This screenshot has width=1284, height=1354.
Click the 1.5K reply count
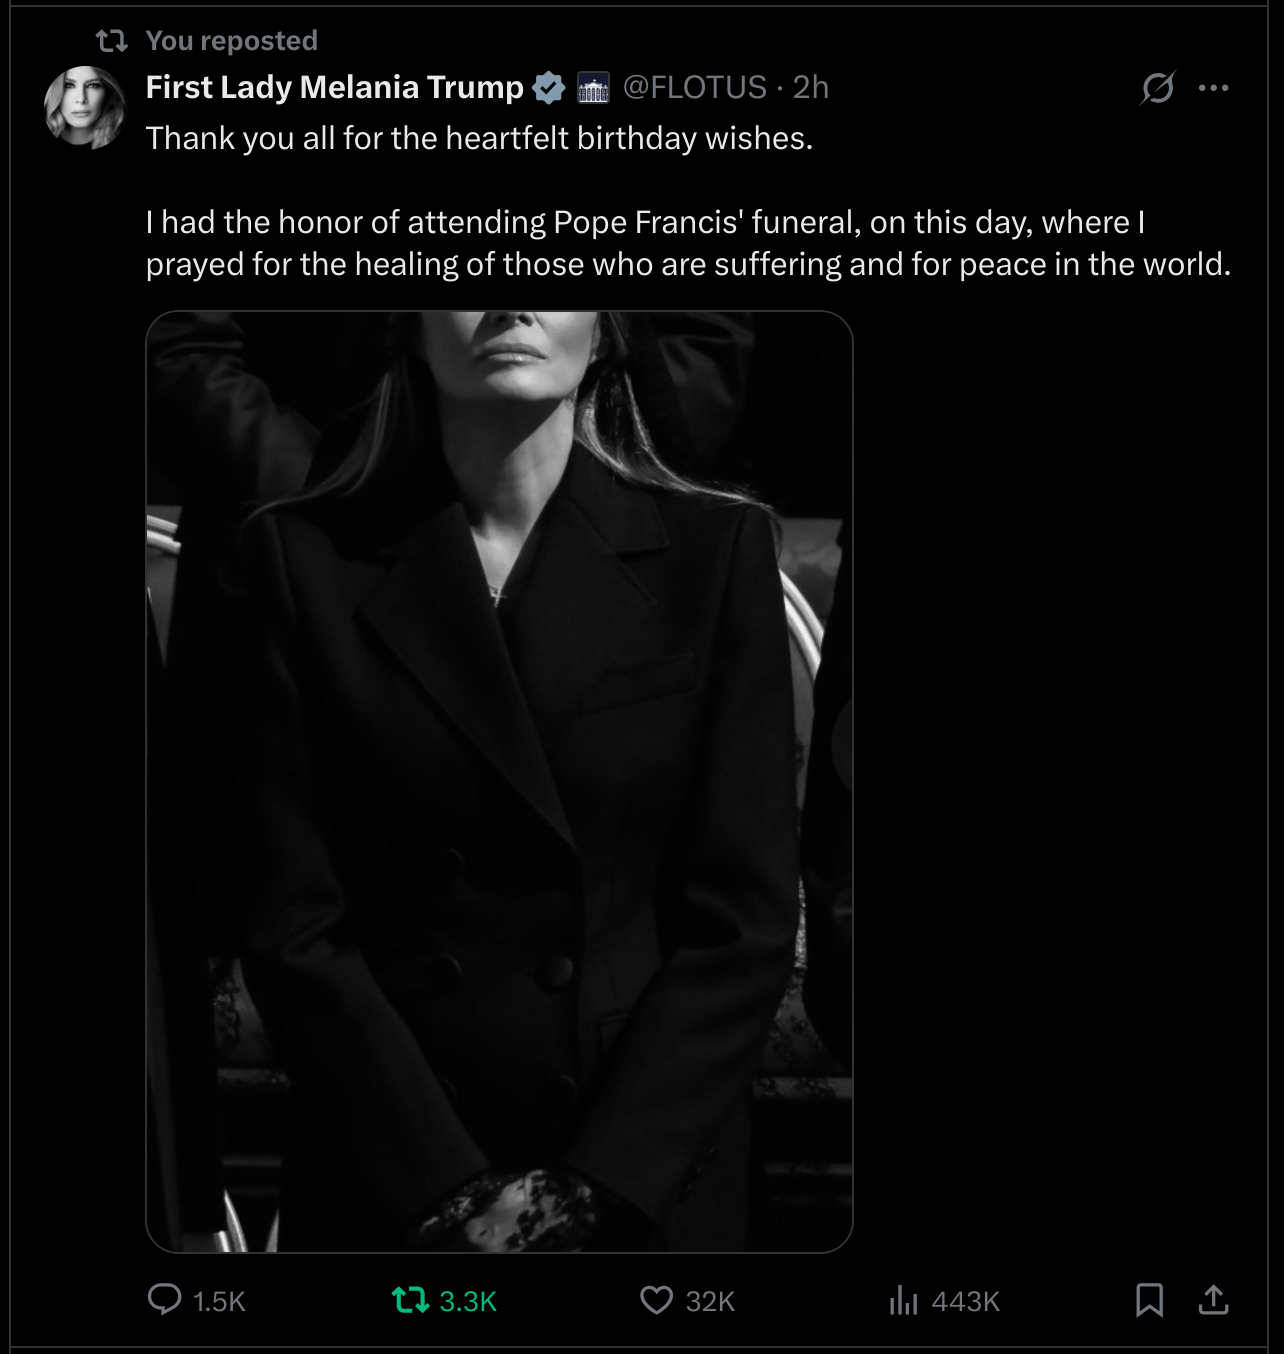click(x=219, y=1301)
